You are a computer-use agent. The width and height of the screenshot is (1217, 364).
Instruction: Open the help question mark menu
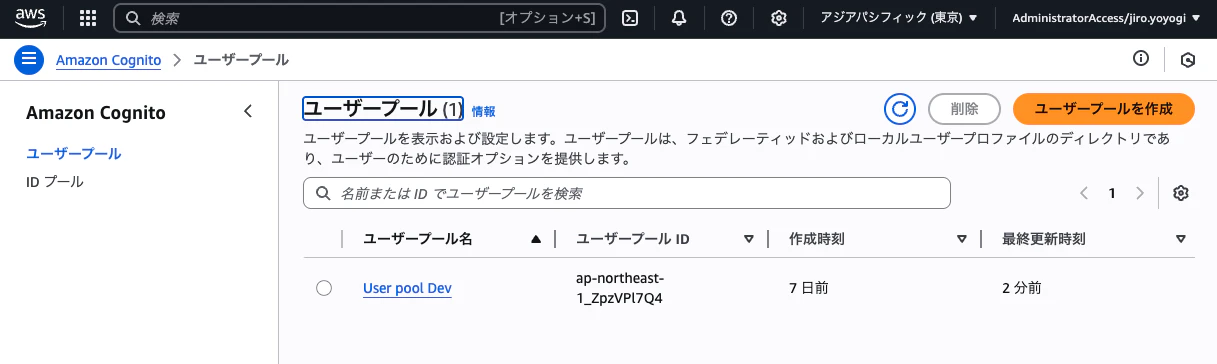click(x=729, y=18)
